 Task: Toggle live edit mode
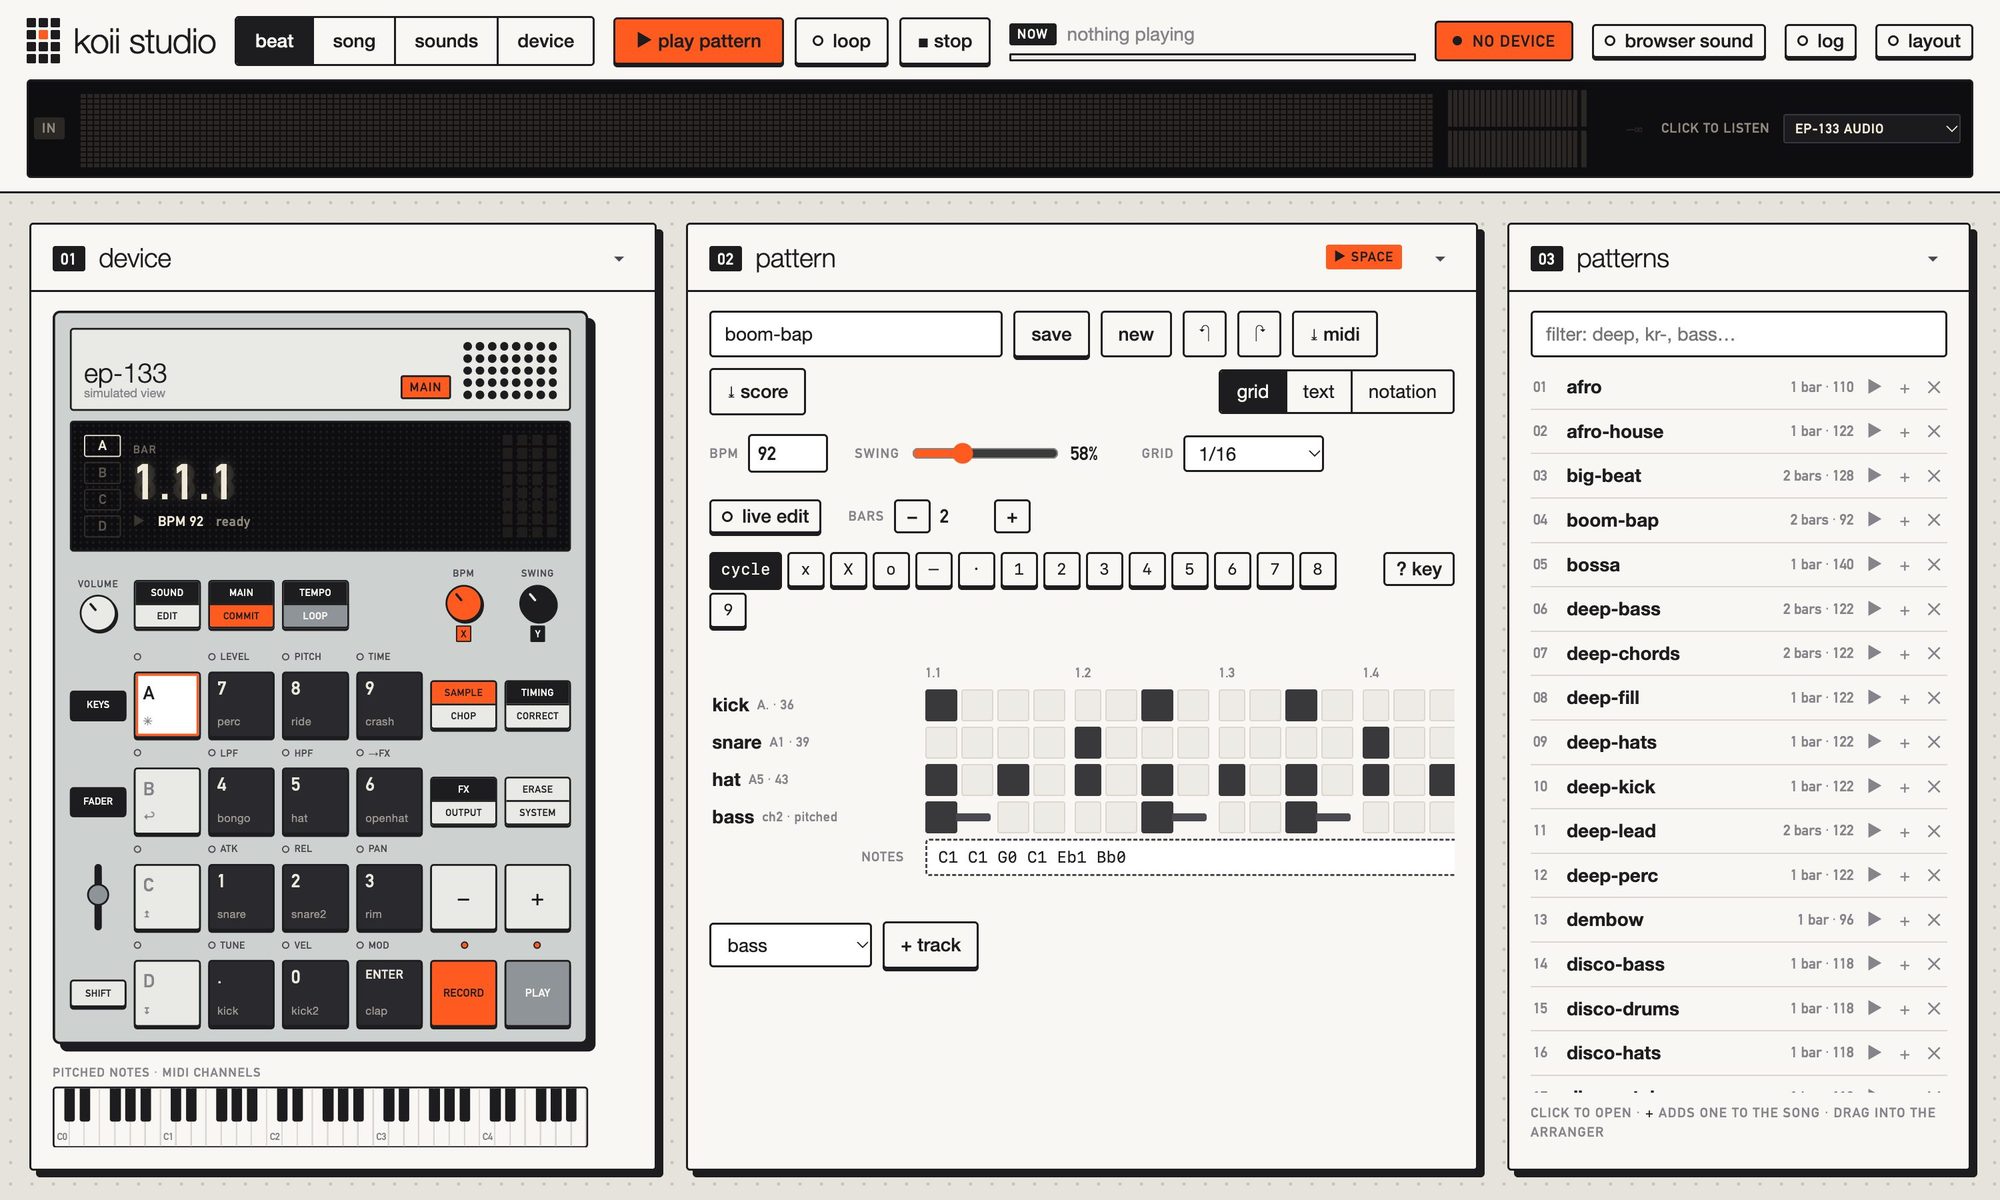pos(766,517)
